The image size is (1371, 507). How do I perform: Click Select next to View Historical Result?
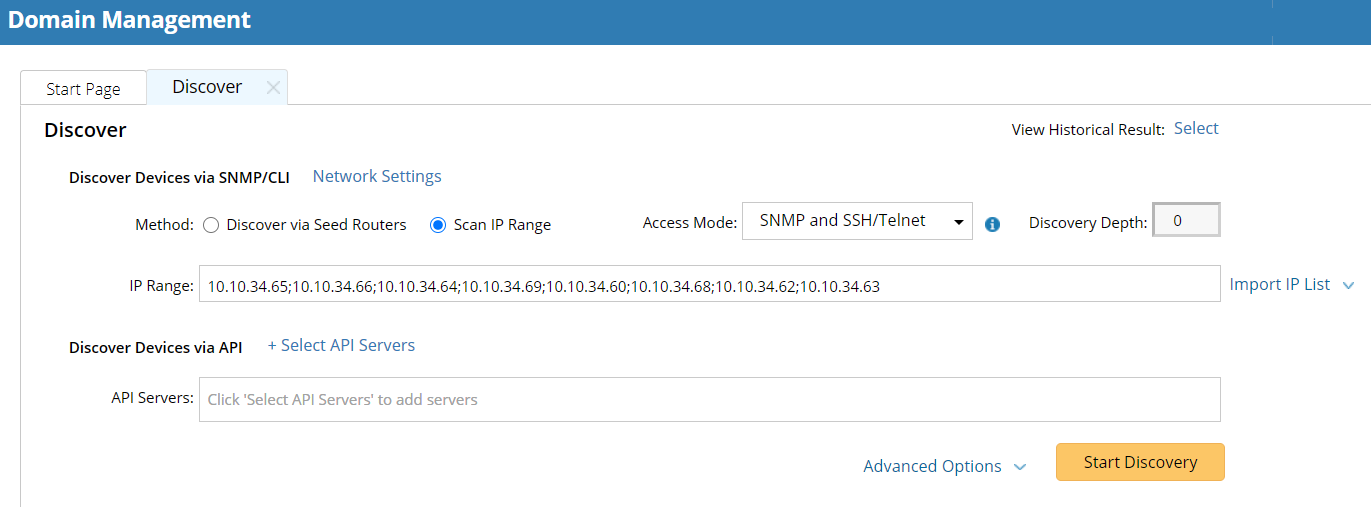(x=1196, y=128)
